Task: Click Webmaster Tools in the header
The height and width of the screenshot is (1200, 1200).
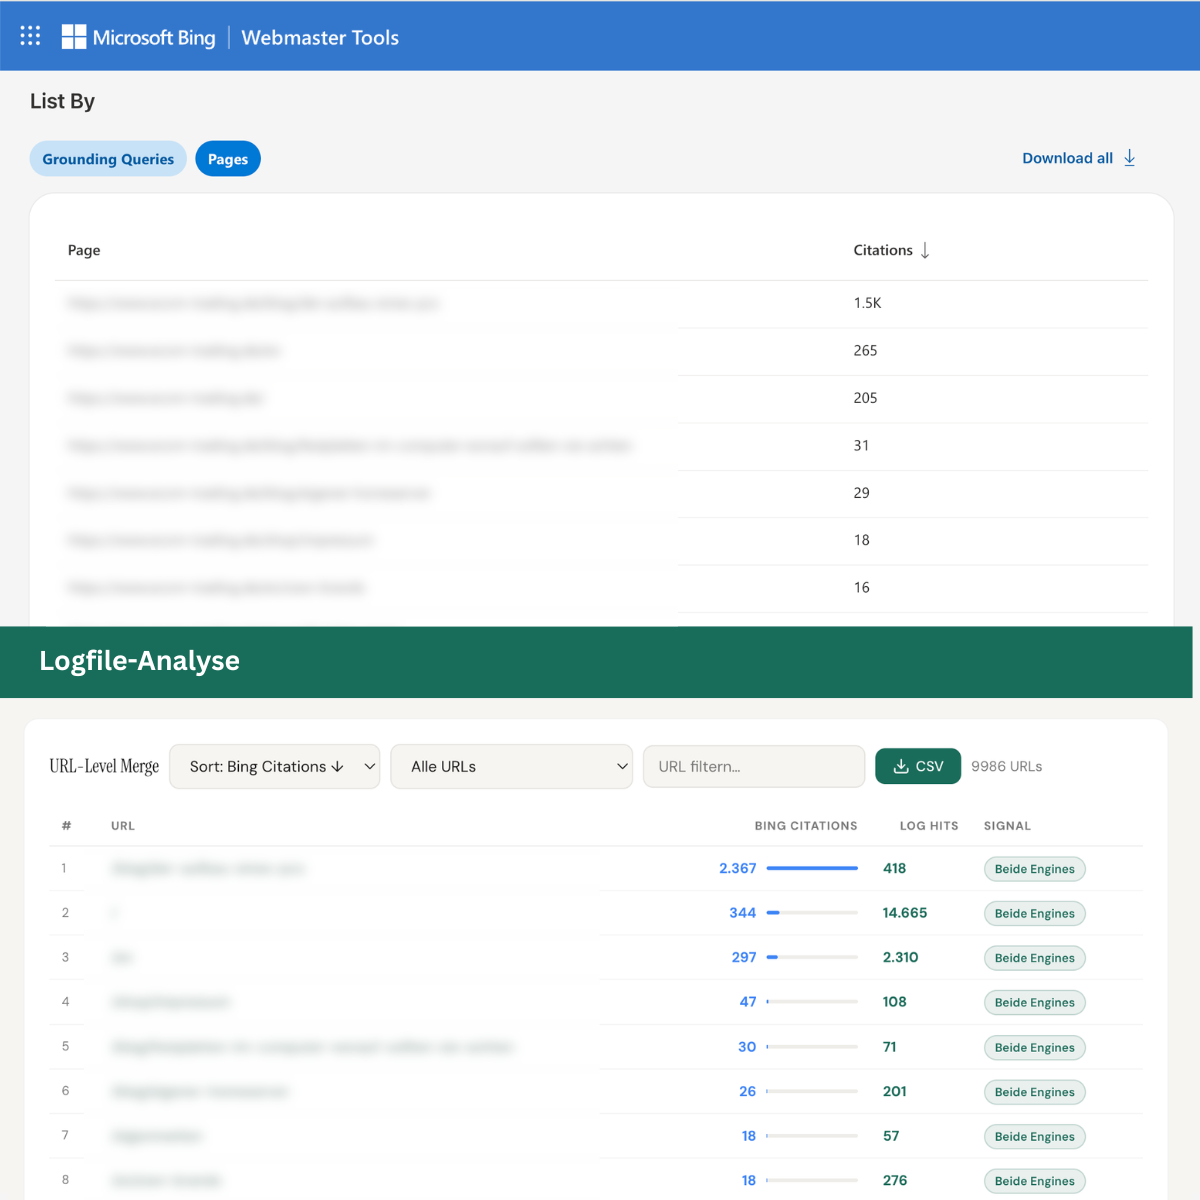Action: (319, 37)
